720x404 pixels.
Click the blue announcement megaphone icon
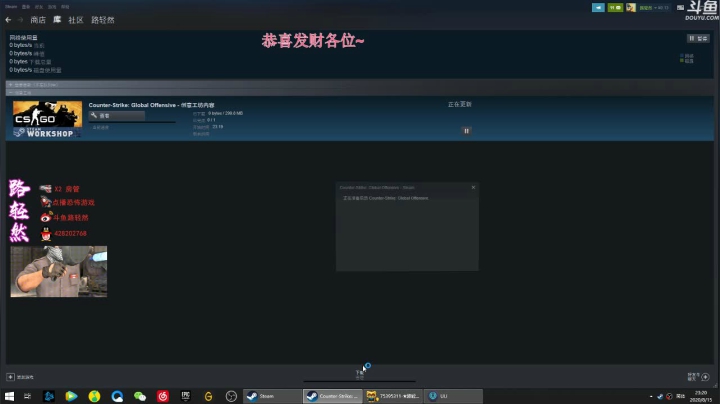598,7
